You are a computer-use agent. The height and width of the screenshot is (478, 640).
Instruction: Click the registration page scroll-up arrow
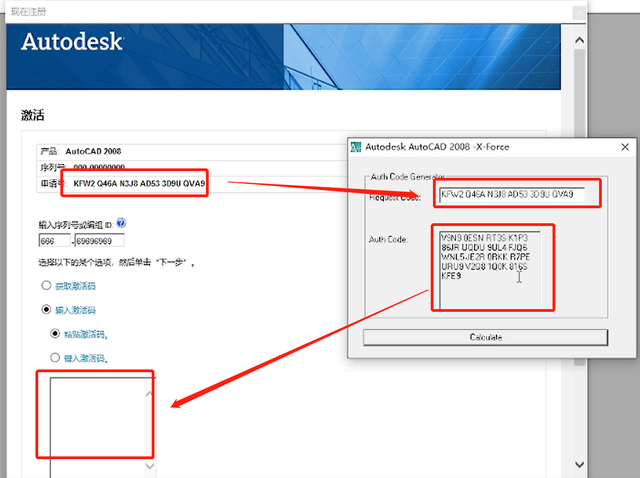click(x=579, y=40)
